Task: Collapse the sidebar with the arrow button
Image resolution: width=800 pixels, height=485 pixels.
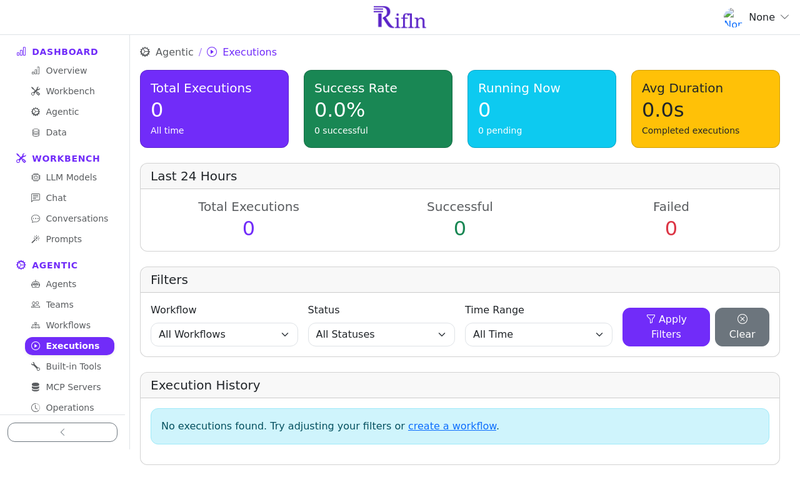Action: (62, 432)
